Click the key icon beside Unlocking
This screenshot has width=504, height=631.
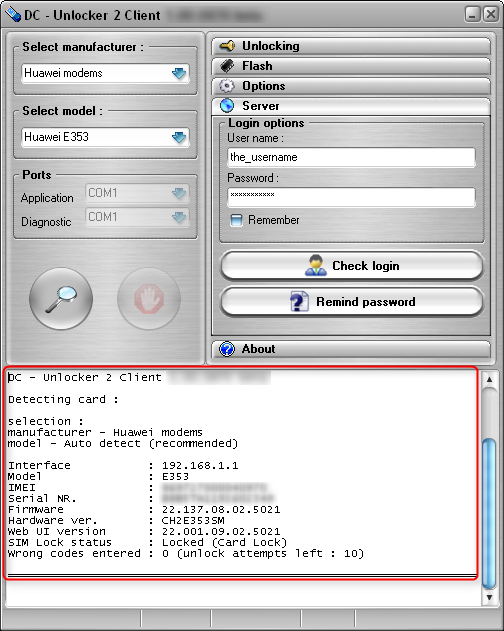227,46
